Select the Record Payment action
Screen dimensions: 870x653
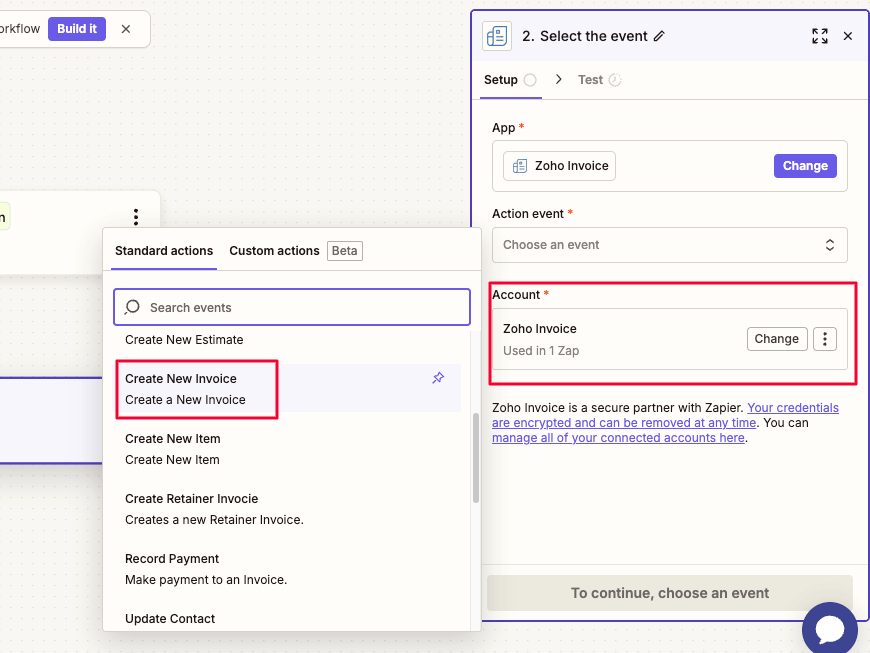point(172,559)
